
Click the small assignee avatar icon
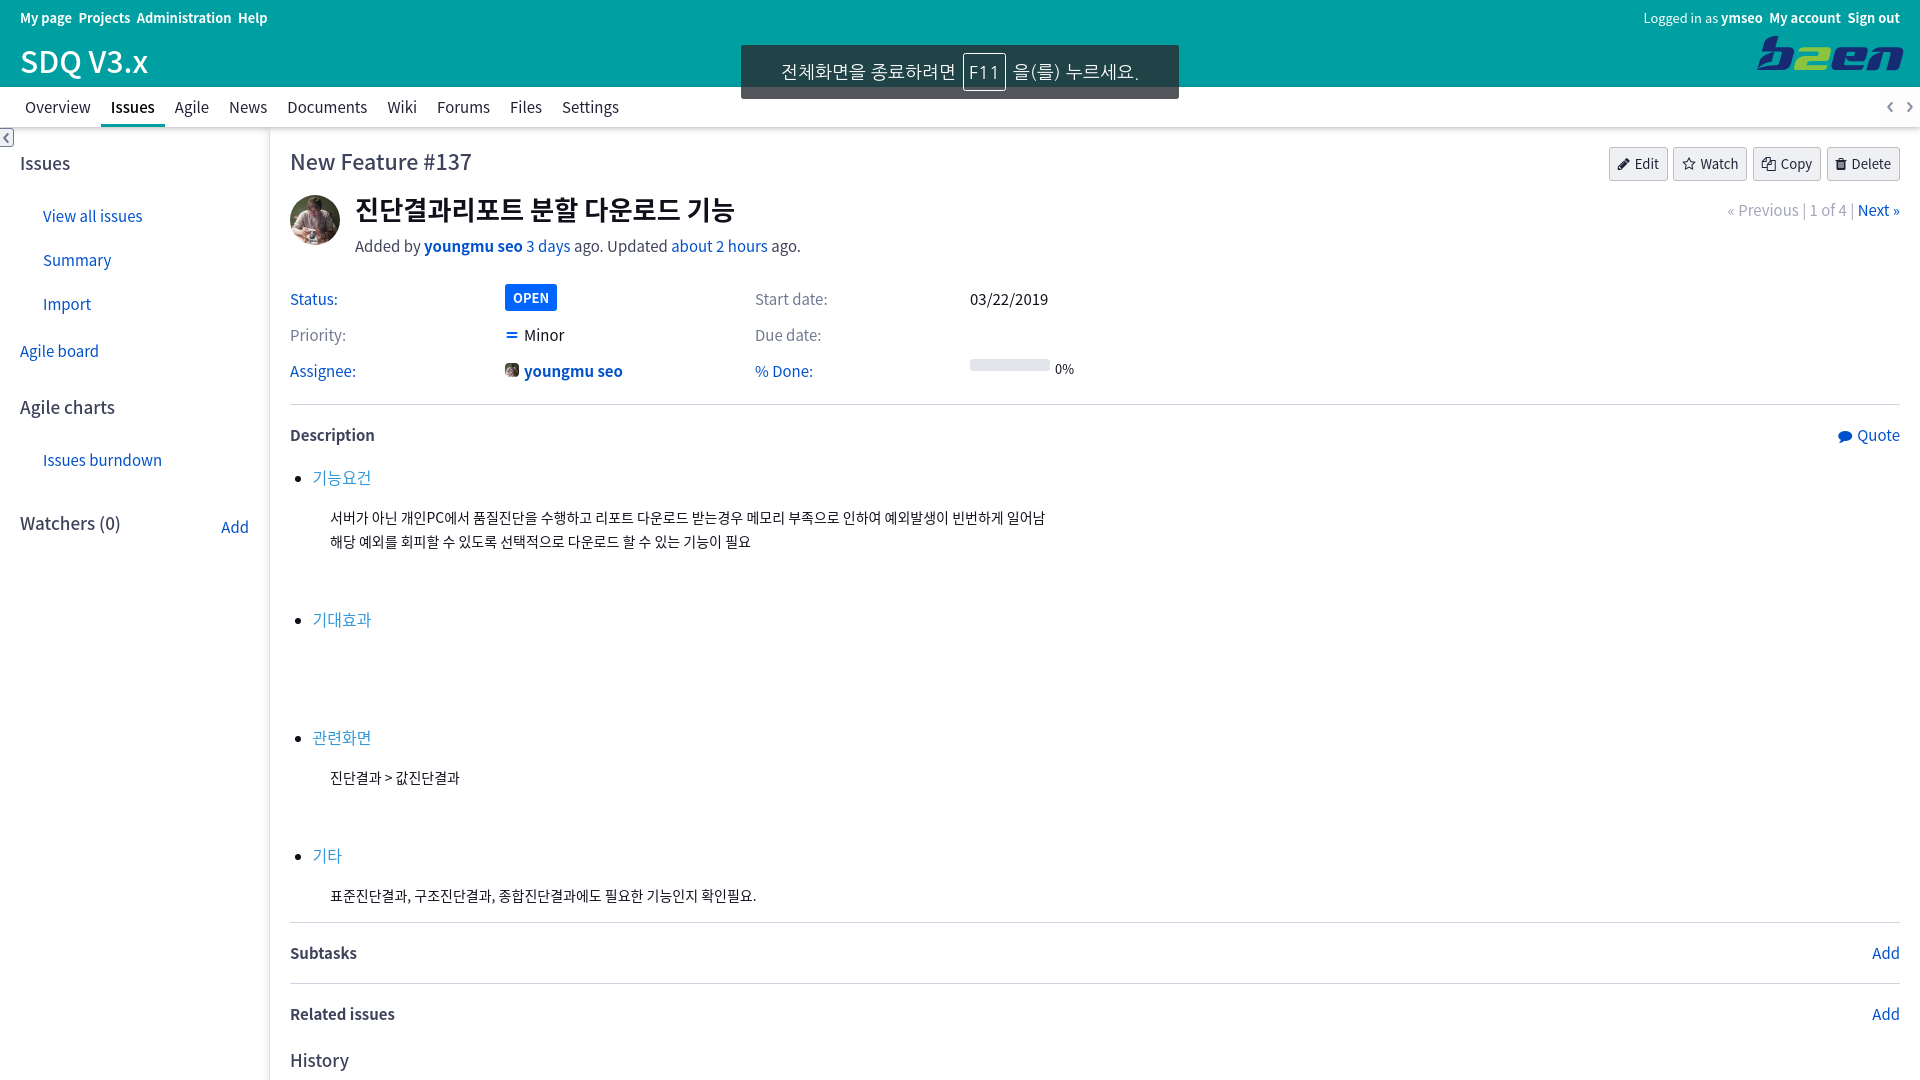pos(512,371)
